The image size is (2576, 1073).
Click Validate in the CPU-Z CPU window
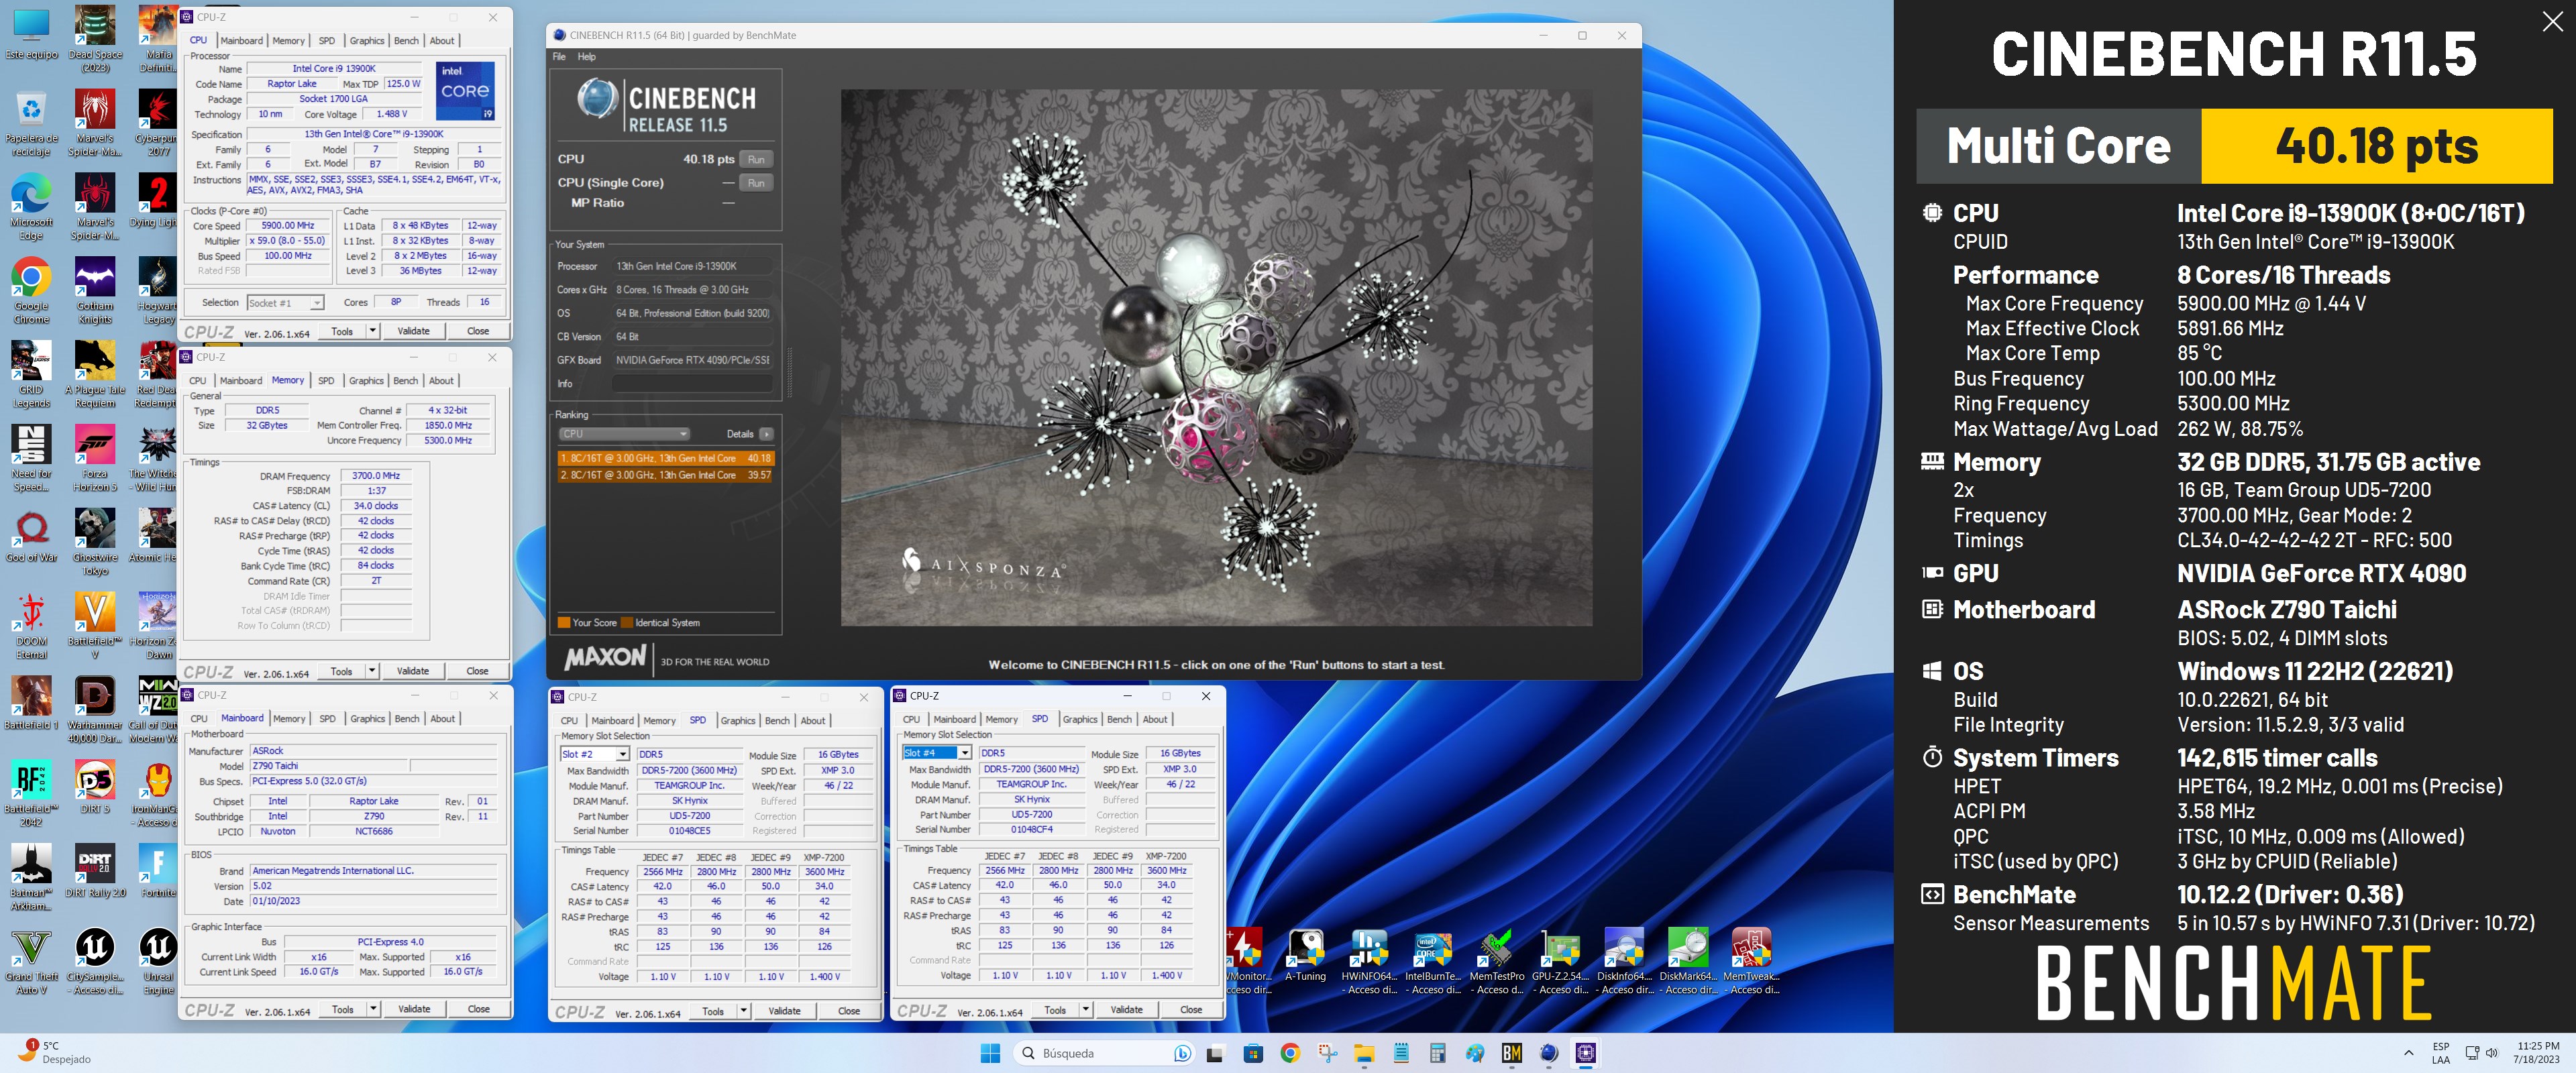[x=414, y=331]
